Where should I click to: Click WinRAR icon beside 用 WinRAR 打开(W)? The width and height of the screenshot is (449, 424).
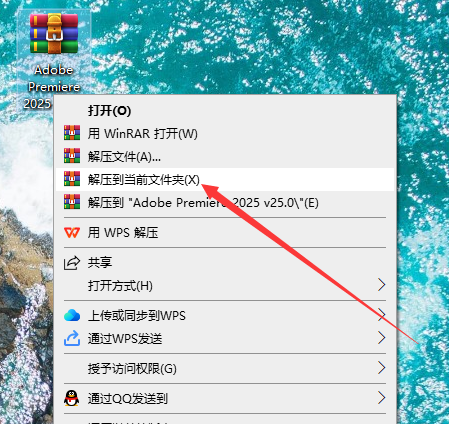click(72, 133)
